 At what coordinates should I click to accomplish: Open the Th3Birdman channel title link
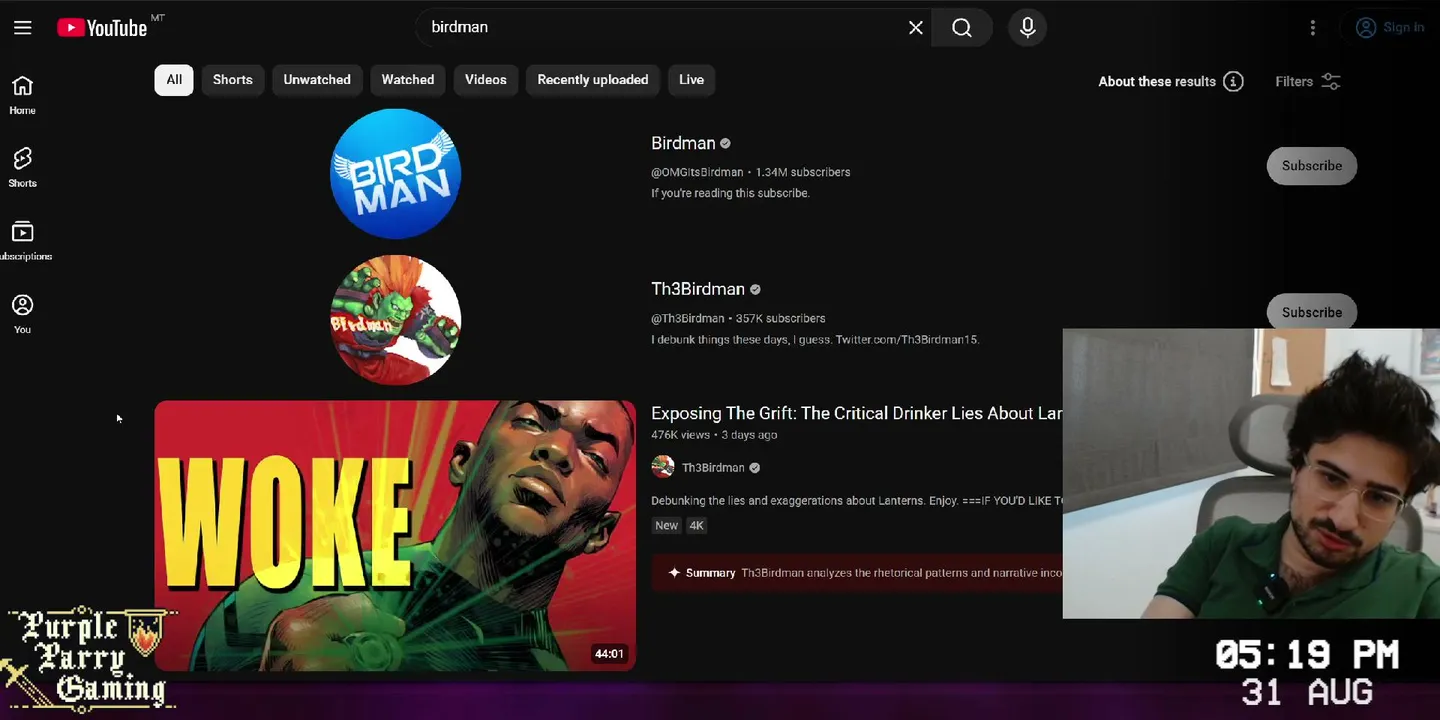[x=698, y=289]
